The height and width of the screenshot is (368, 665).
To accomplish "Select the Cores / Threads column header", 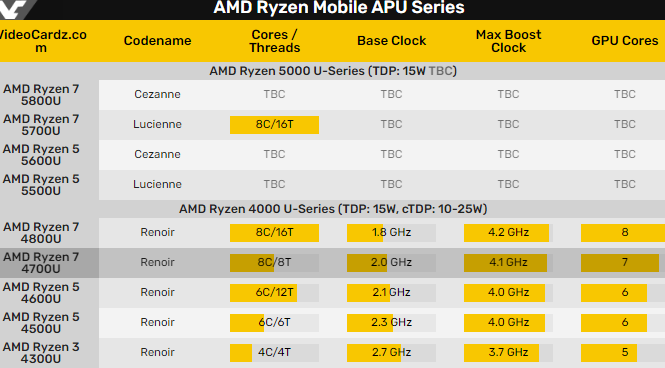I will point(274,41).
